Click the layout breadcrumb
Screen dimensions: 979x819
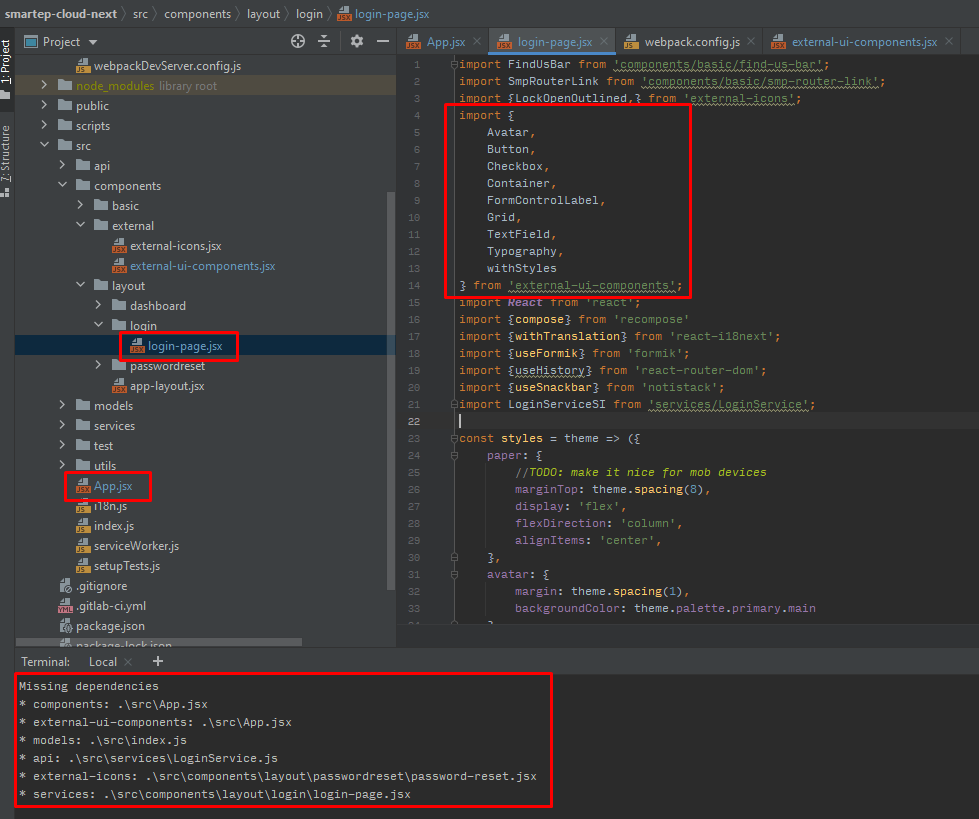click(x=263, y=14)
